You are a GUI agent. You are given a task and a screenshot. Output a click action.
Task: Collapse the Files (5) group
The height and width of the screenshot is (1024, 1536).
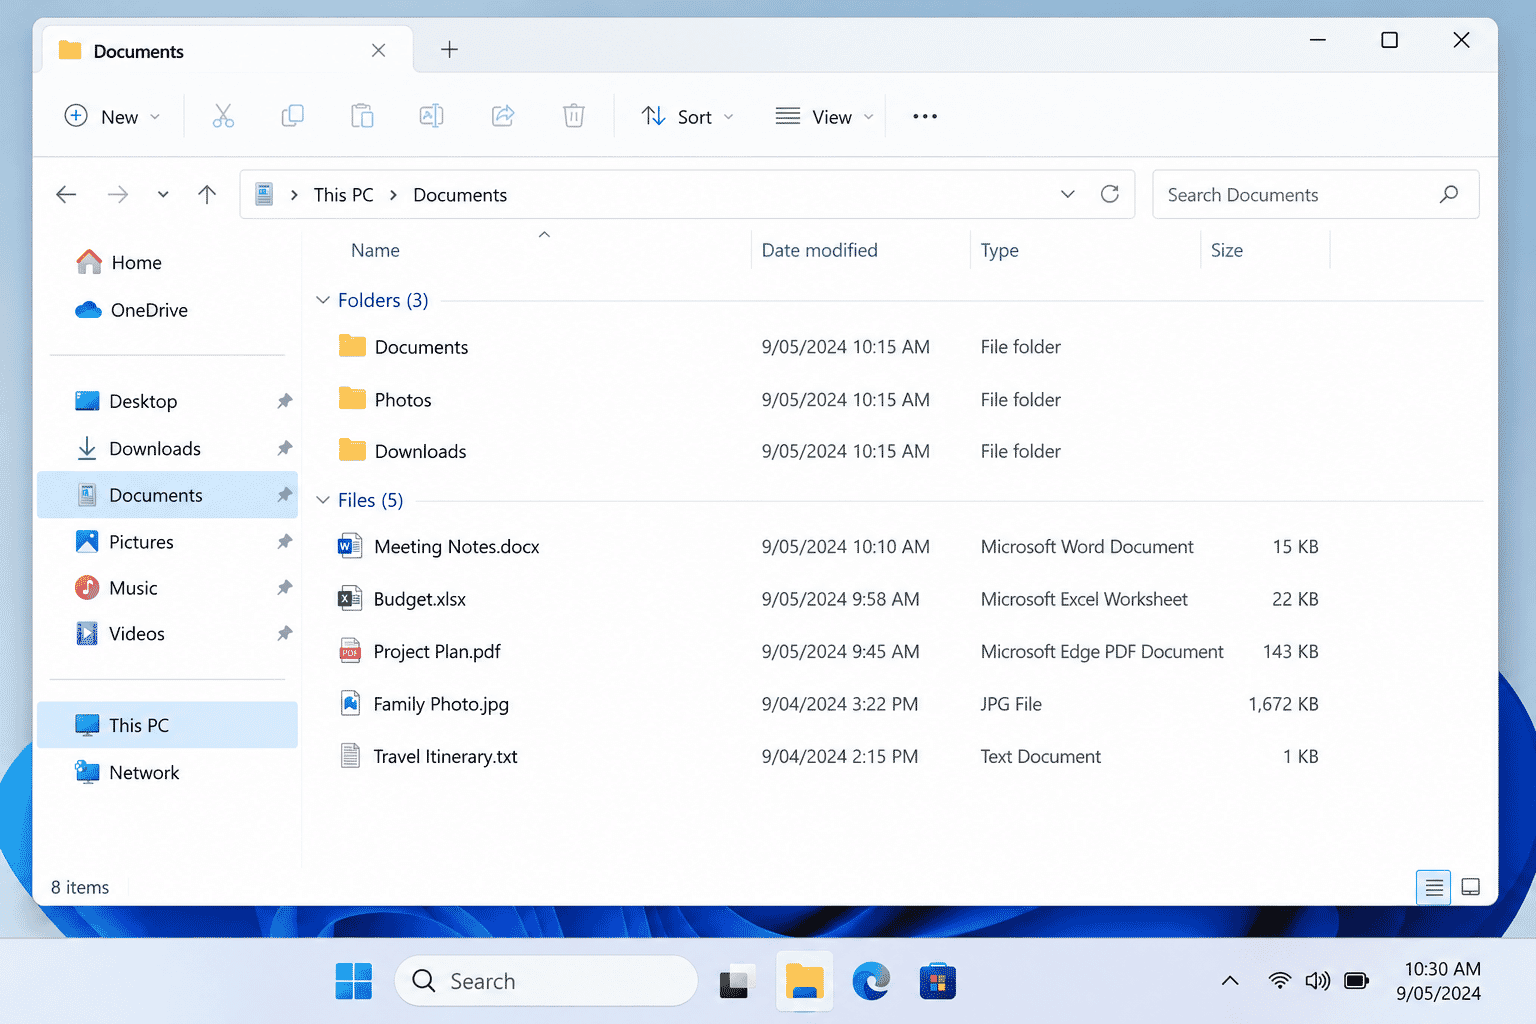pos(323,500)
